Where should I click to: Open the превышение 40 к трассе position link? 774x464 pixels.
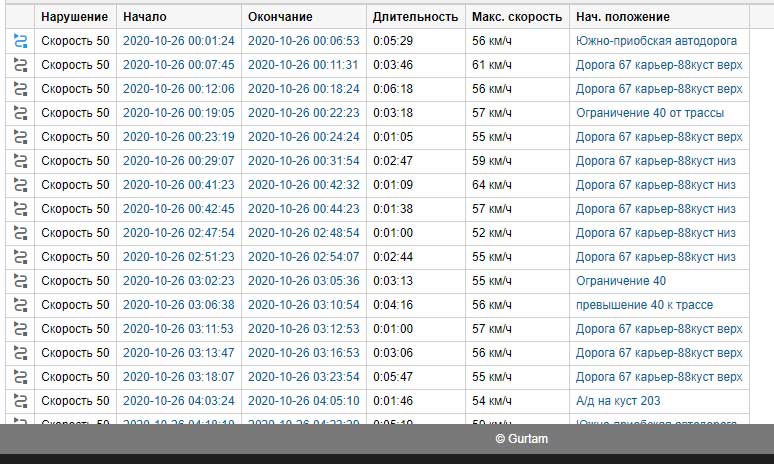click(x=644, y=305)
